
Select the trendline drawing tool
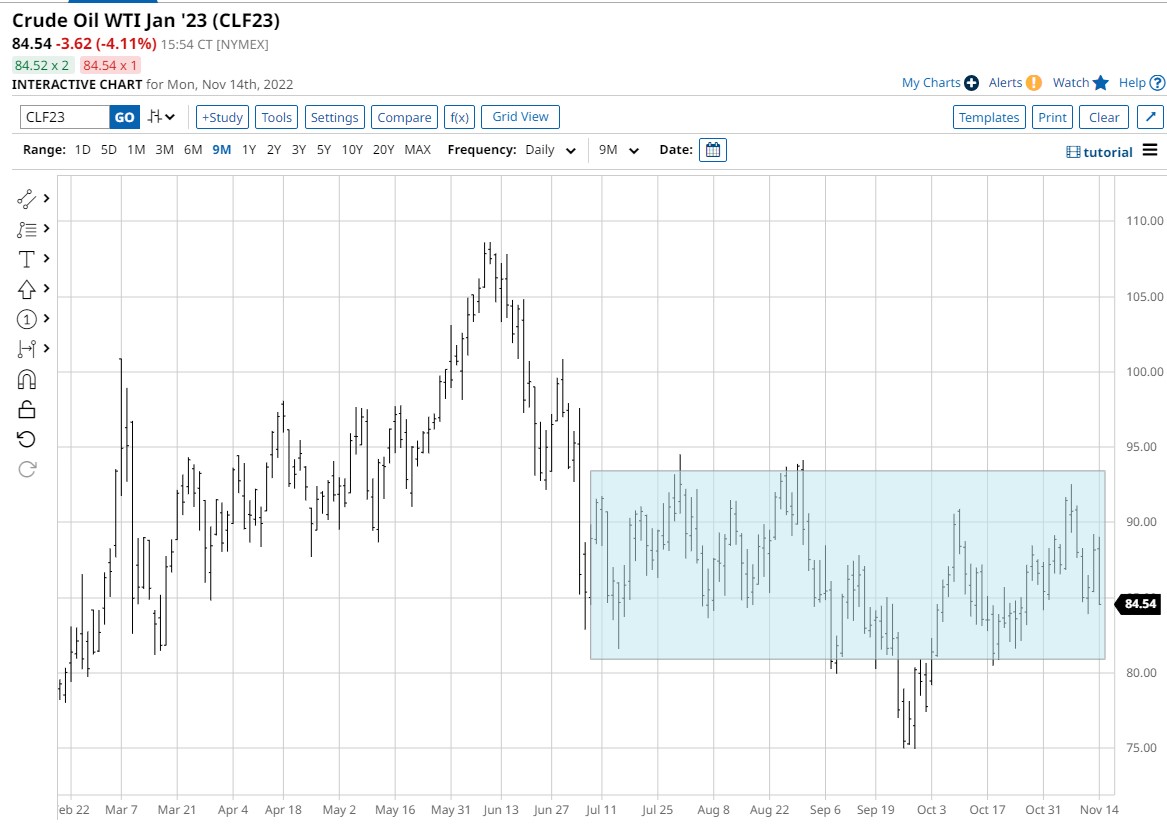(x=27, y=198)
